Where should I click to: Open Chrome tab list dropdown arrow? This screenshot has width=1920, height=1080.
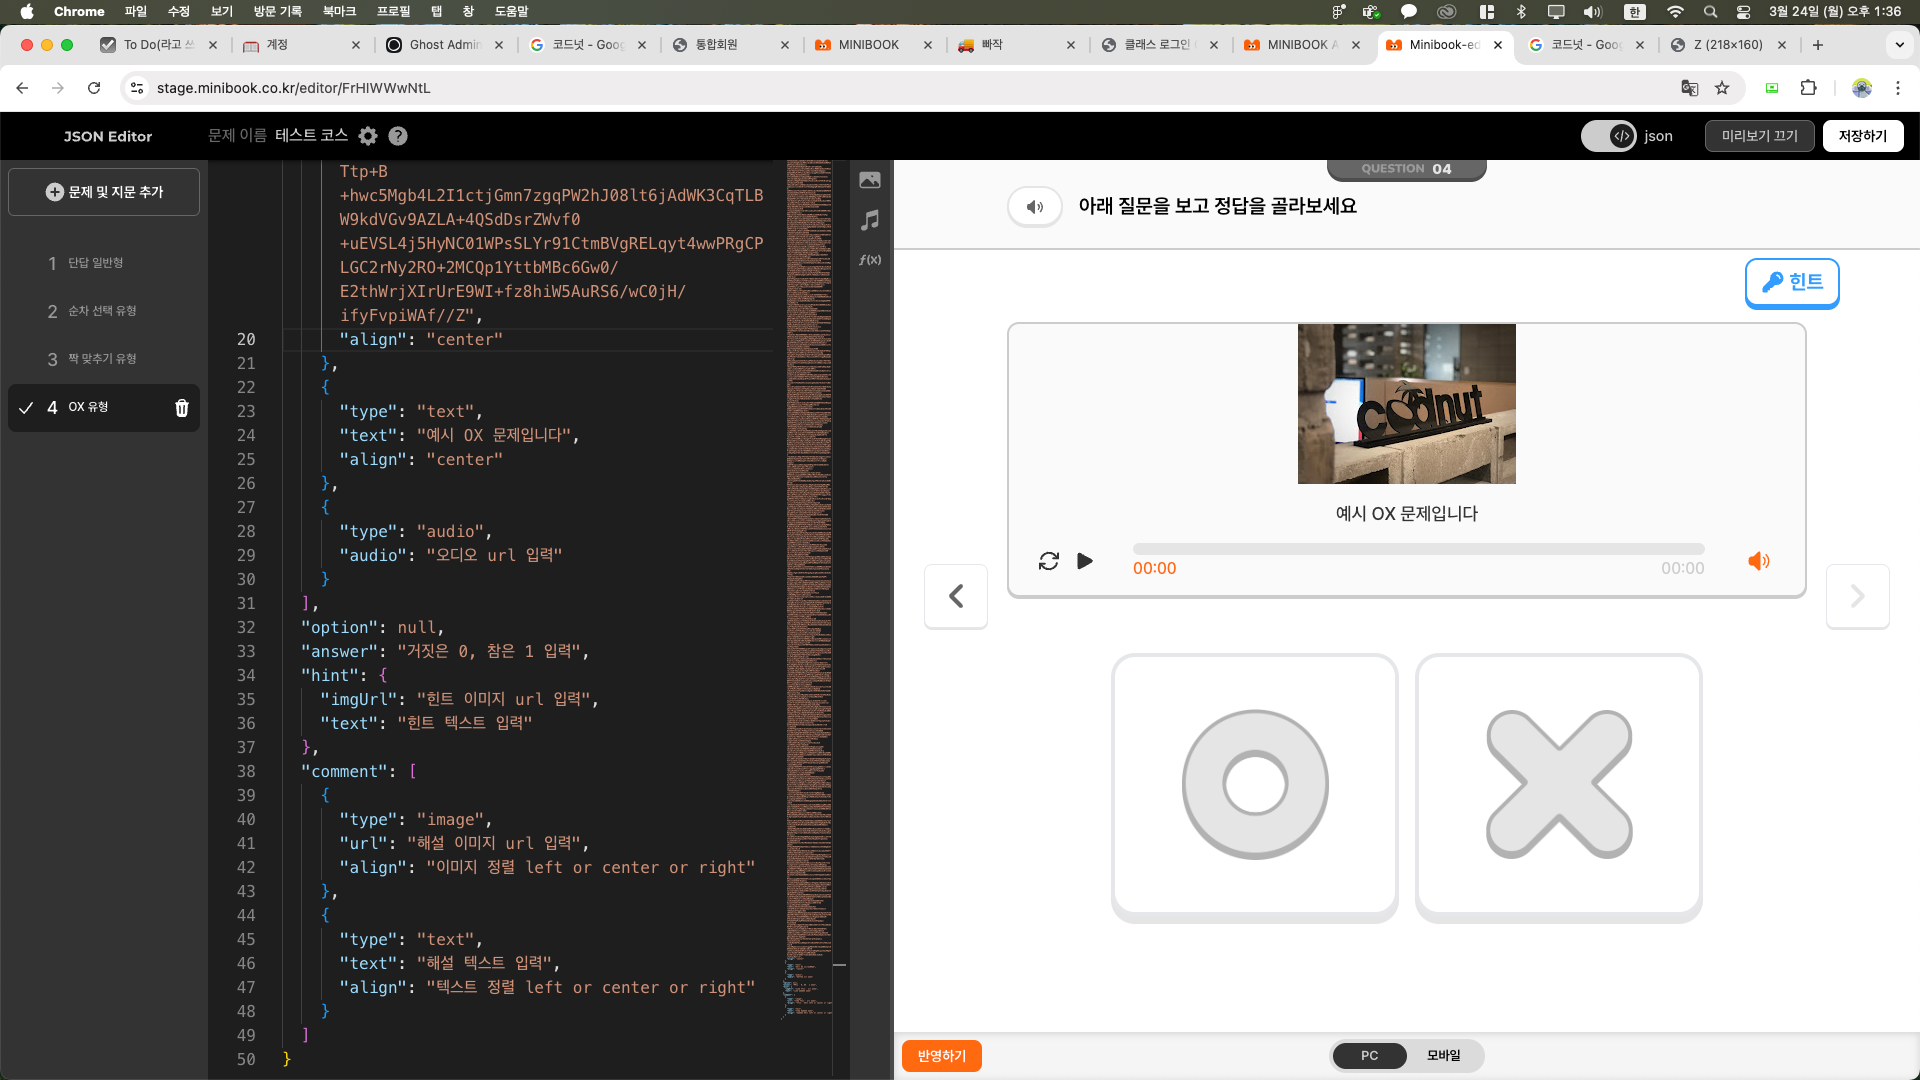[1899, 45]
